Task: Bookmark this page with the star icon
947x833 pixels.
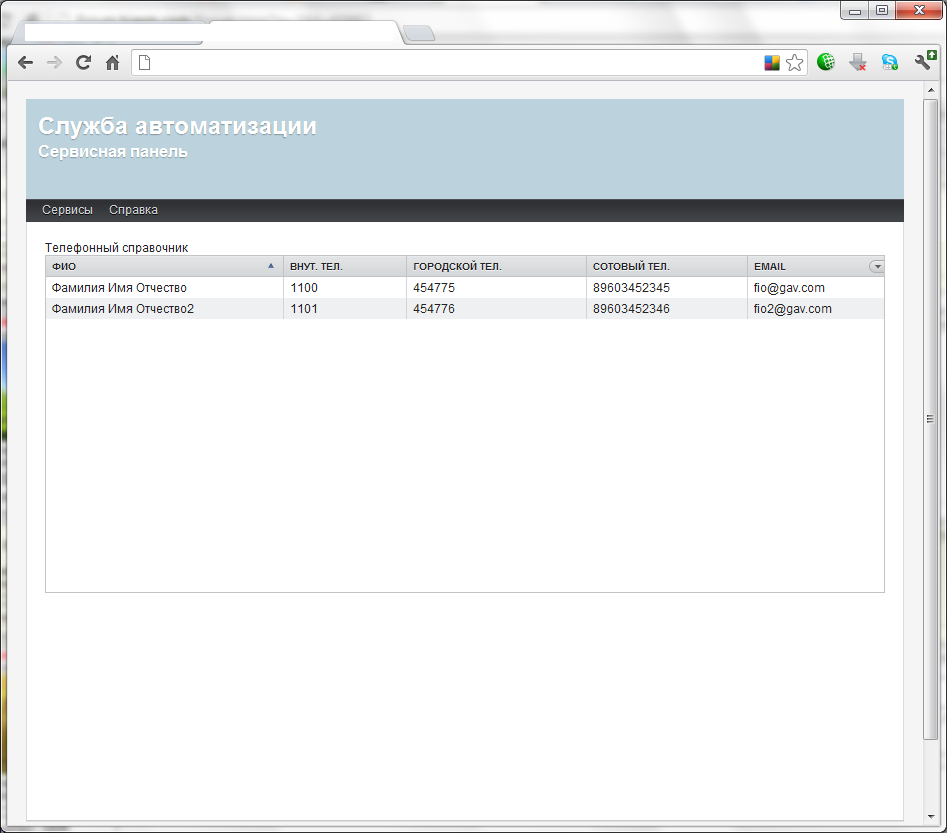Action: pyautogui.click(x=794, y=63)
